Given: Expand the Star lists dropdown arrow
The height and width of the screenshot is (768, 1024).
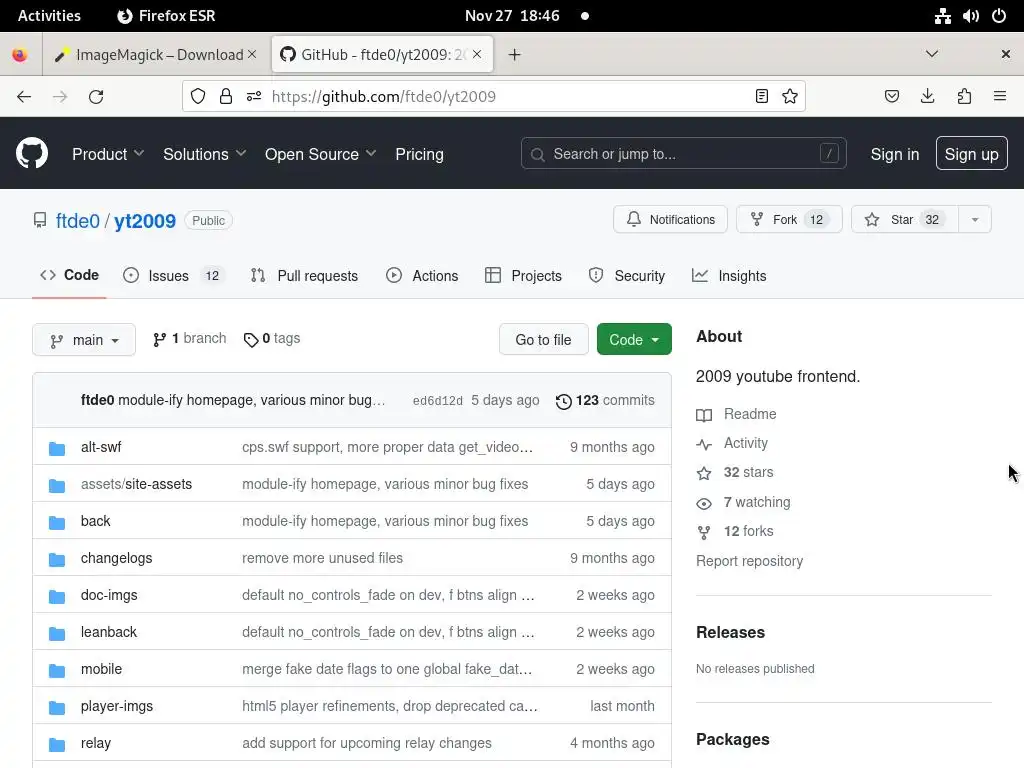Looking at the screenshot, I should point(974,219).
